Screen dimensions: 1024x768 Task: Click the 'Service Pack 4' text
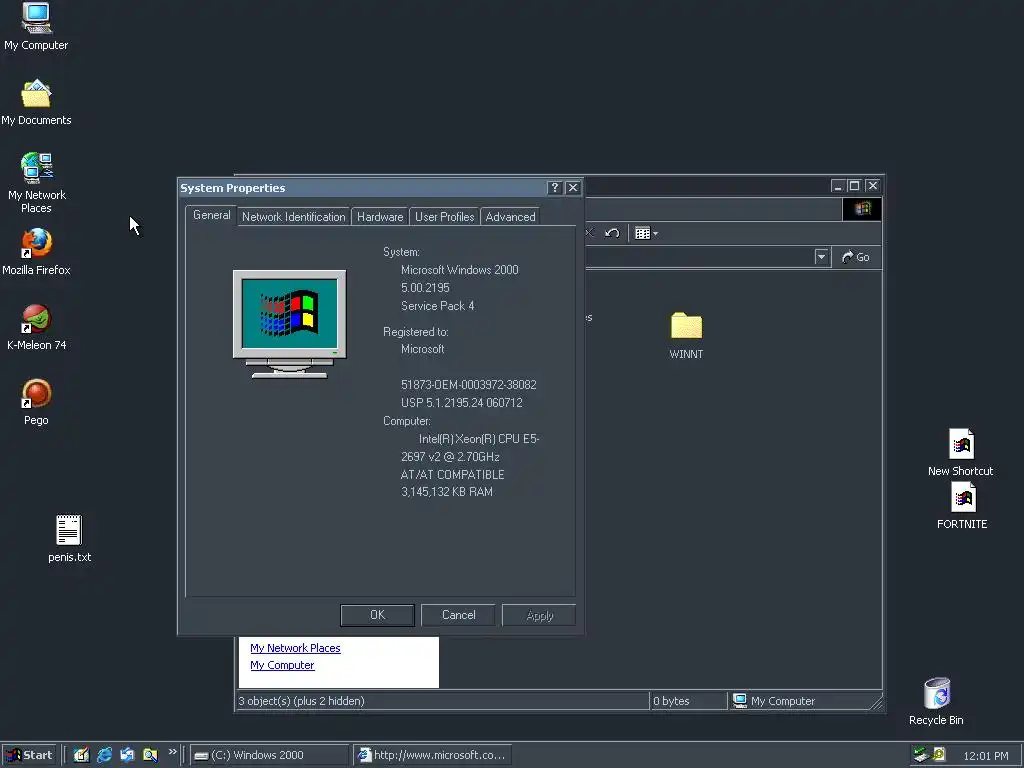coord(438,306)
